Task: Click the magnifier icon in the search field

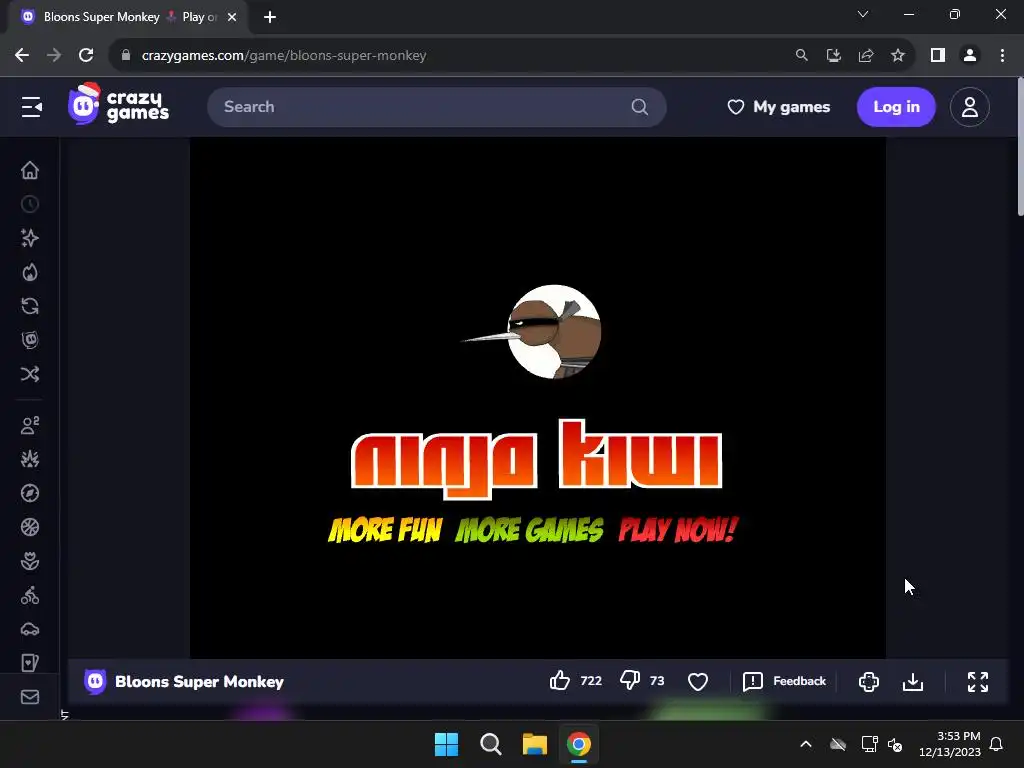Action: pos(640,107)
